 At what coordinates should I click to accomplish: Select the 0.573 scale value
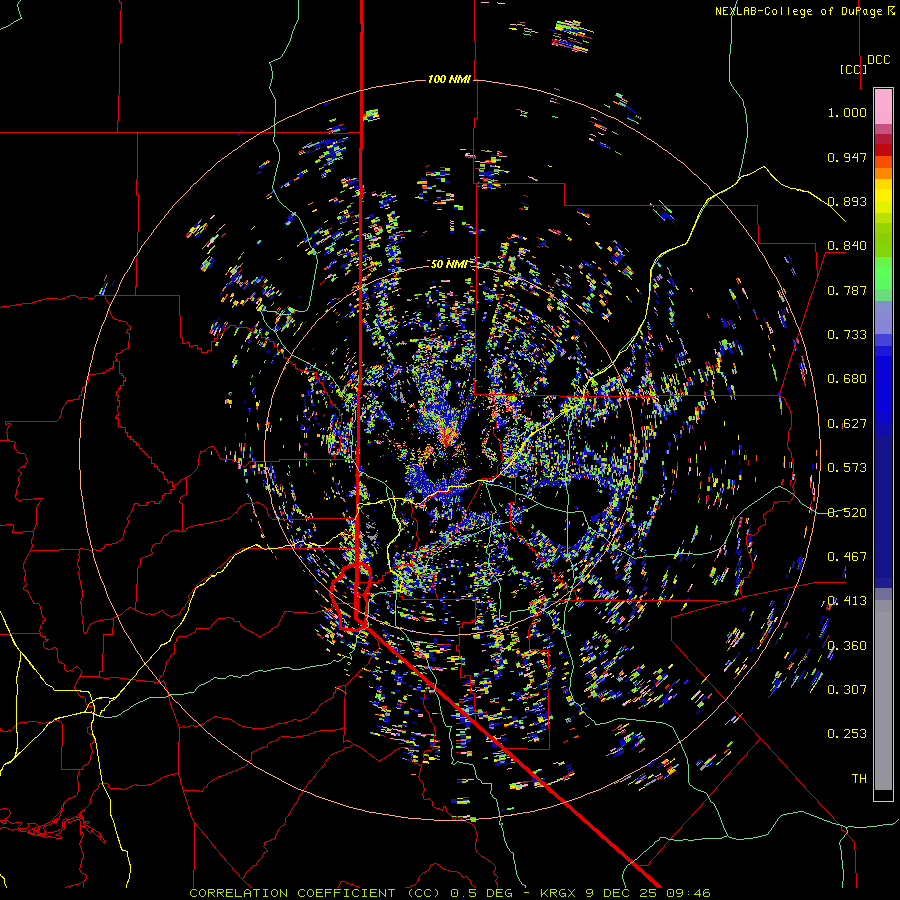point(847,468)
